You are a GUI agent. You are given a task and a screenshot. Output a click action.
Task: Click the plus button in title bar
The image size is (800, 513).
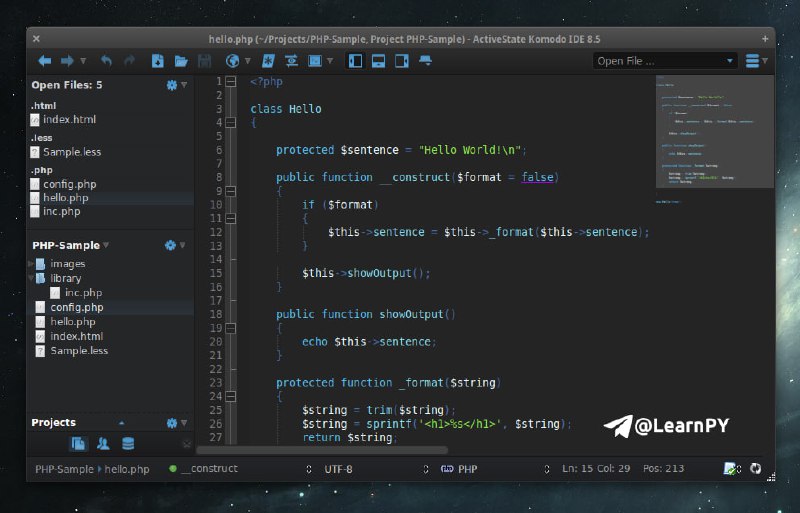[x=765, y=39]
